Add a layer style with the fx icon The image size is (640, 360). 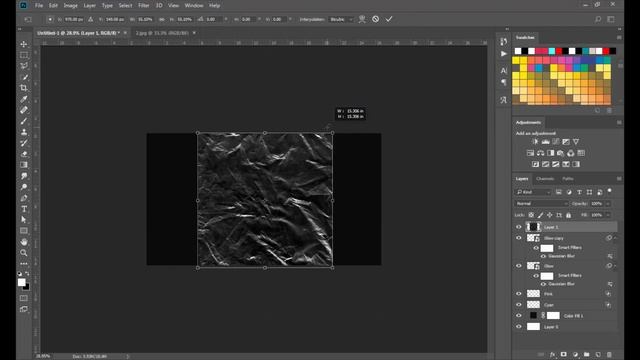(x=552, y=355)
